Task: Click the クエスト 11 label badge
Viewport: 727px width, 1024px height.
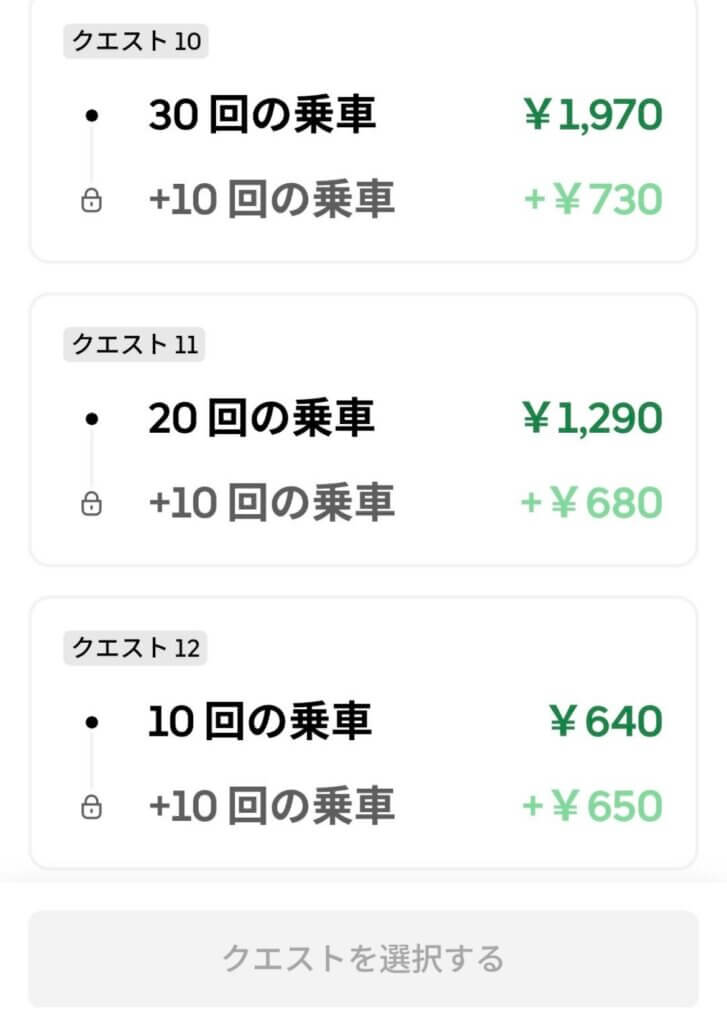Action: (135, 345)
